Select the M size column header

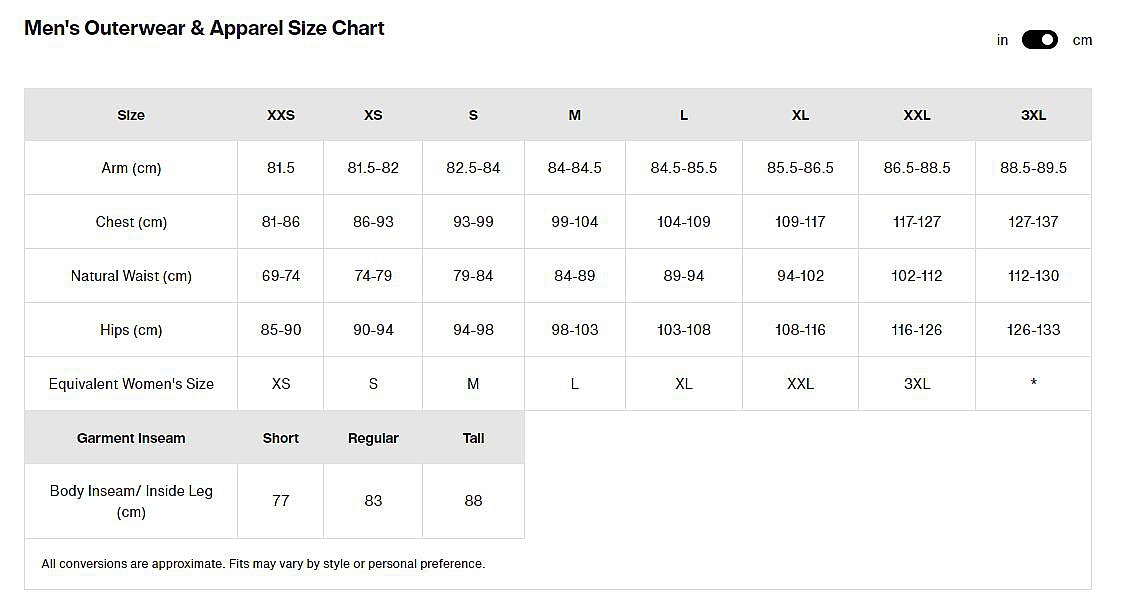[x=574, y=115]
